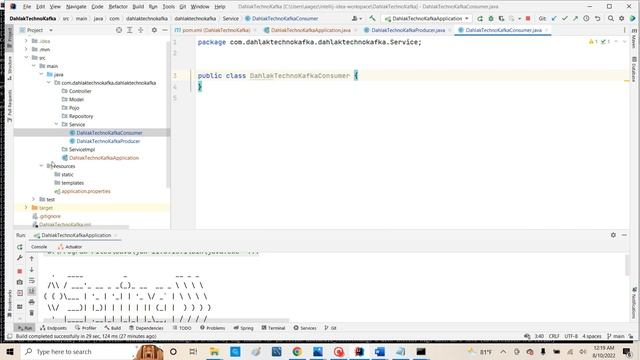
Task: Expand the target folder node
Action: click(27, 207)
